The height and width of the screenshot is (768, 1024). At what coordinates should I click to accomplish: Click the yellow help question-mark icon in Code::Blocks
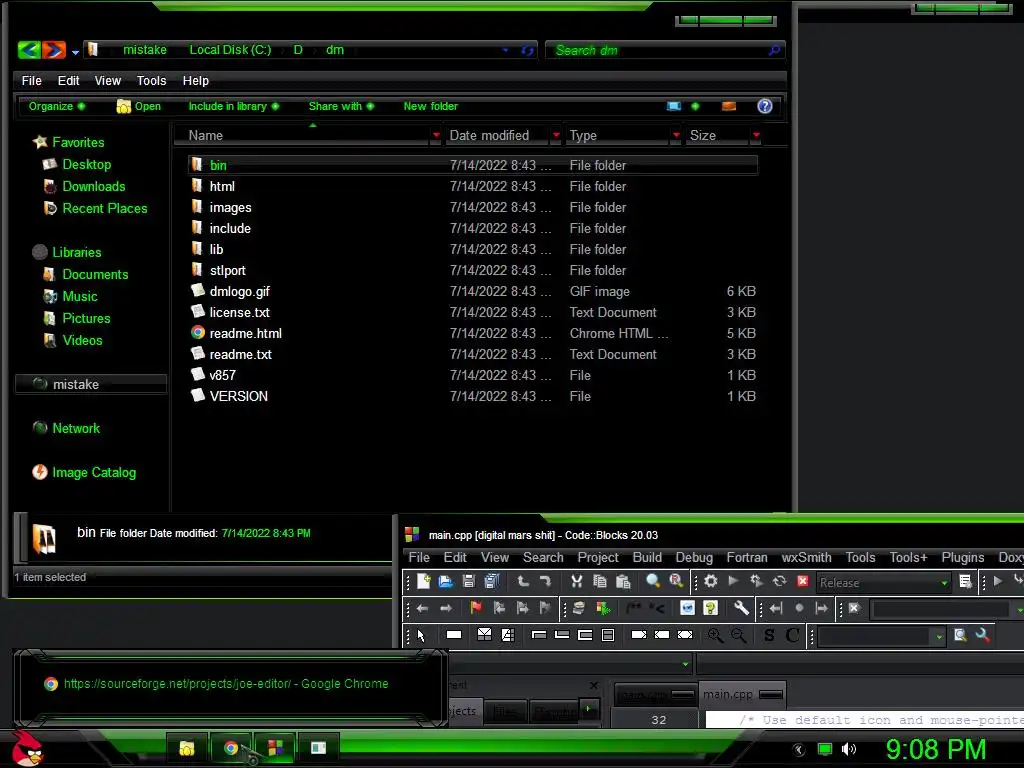(711, 608)
